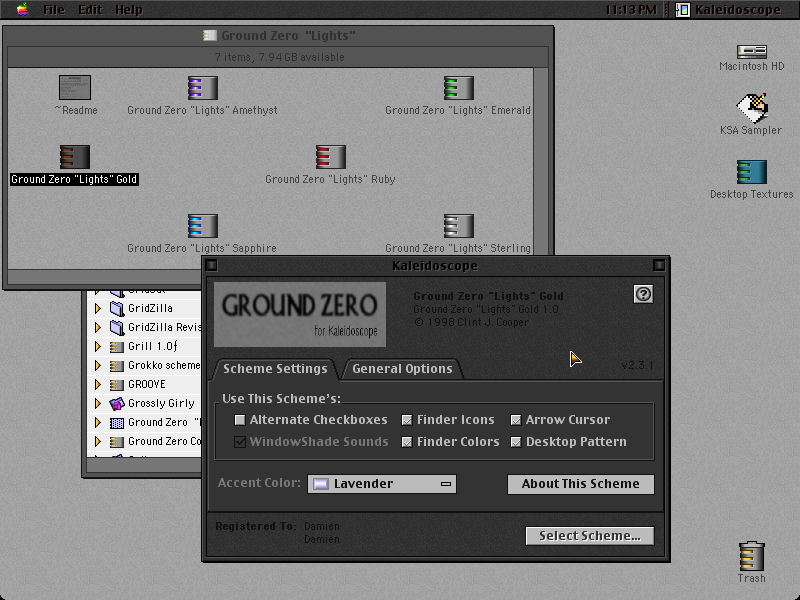Click the Ground Zero "Lights" folder icon in list window
800x600 pixels.
117,422
